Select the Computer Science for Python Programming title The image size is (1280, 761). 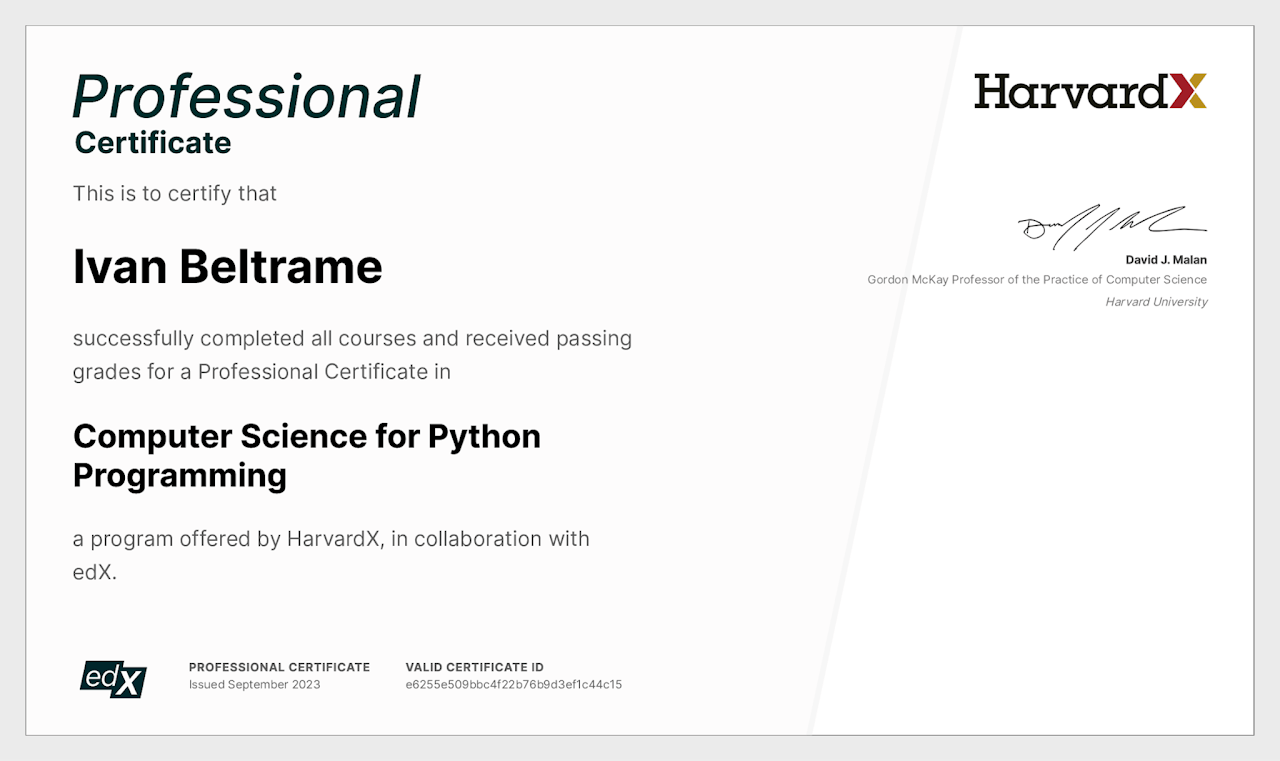point(306,455)
